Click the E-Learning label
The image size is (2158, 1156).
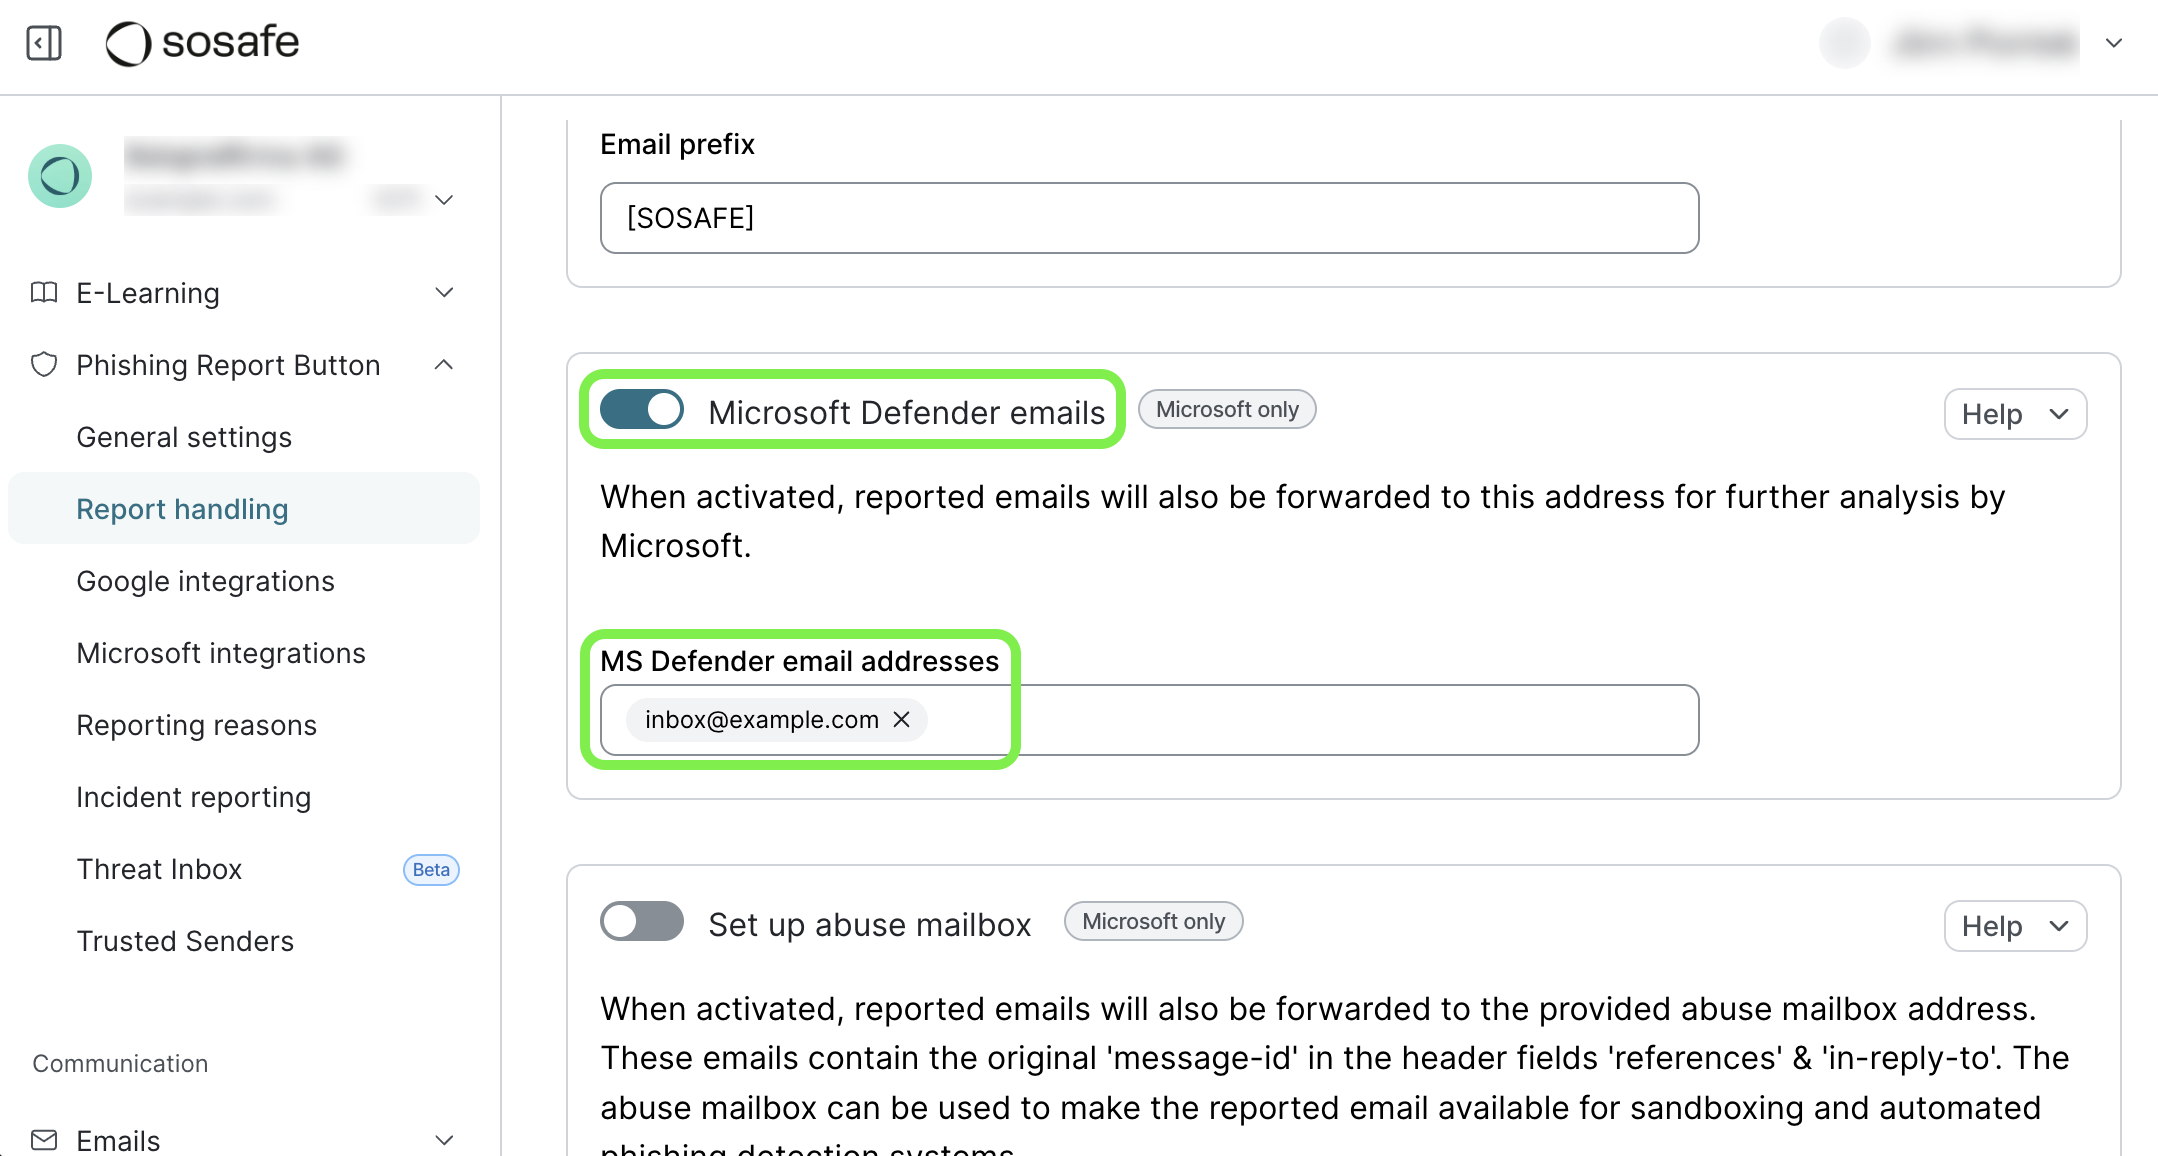[x=148, y=293]
